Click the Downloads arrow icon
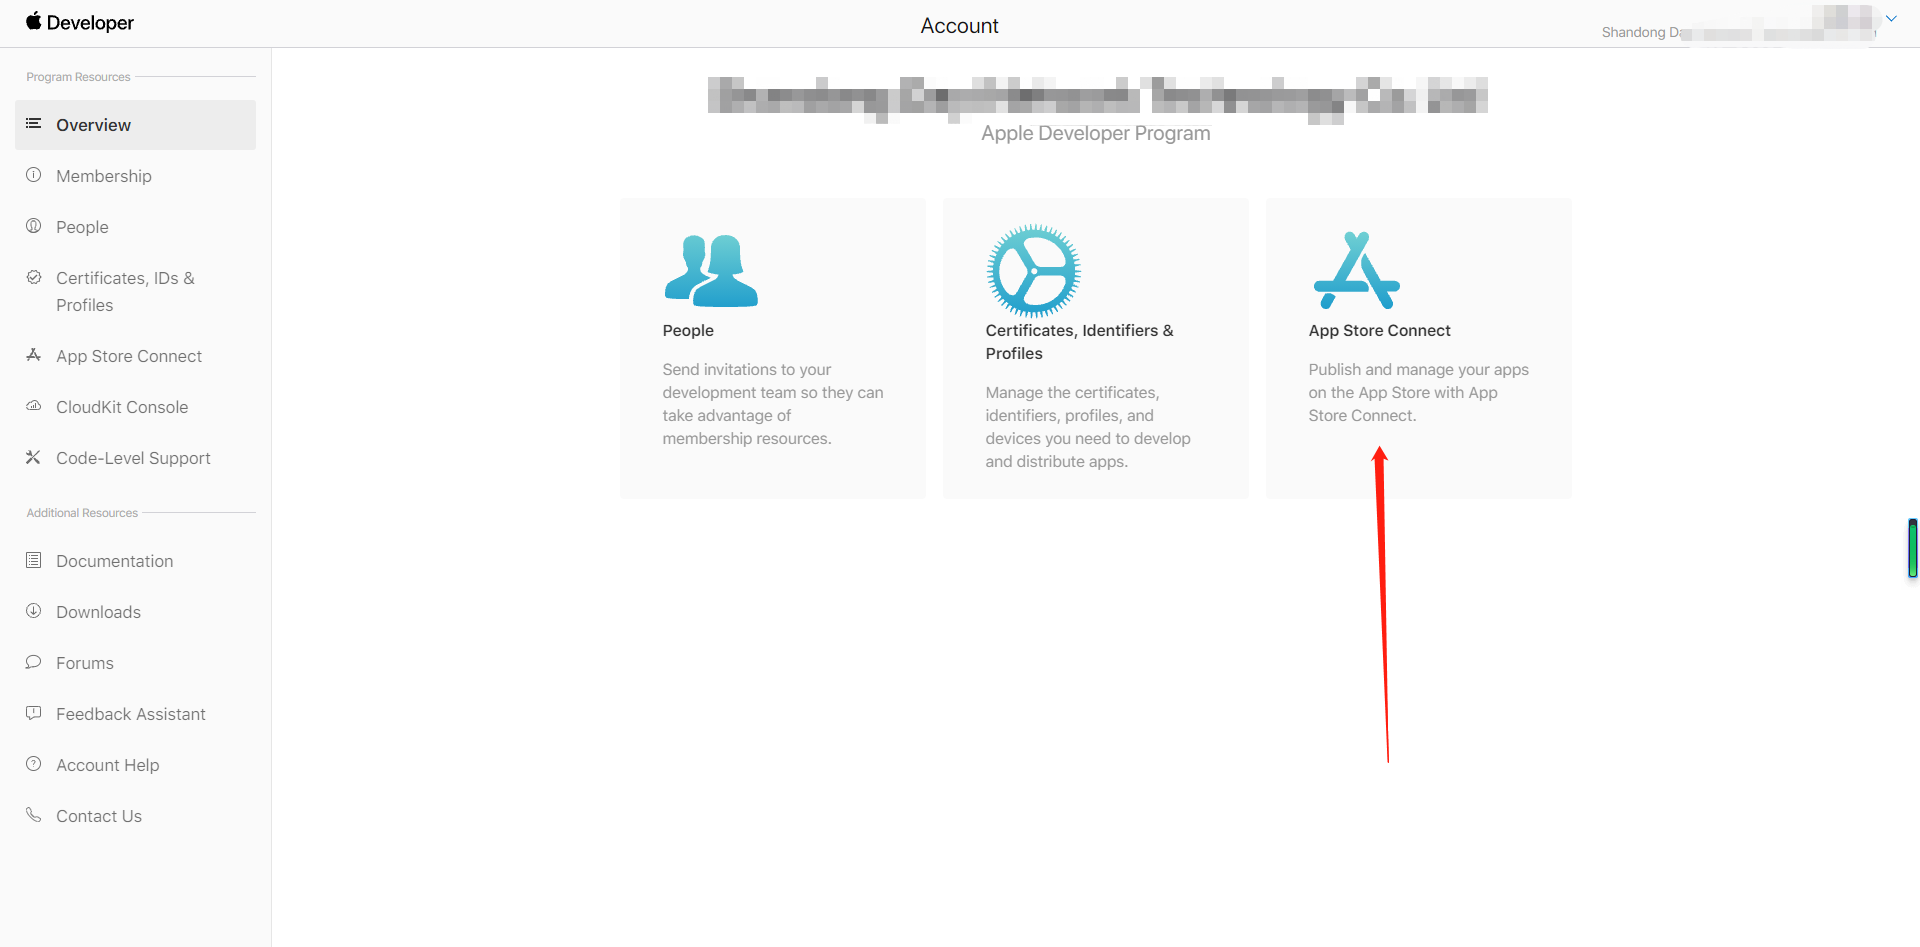 click(x=33, y=611)
